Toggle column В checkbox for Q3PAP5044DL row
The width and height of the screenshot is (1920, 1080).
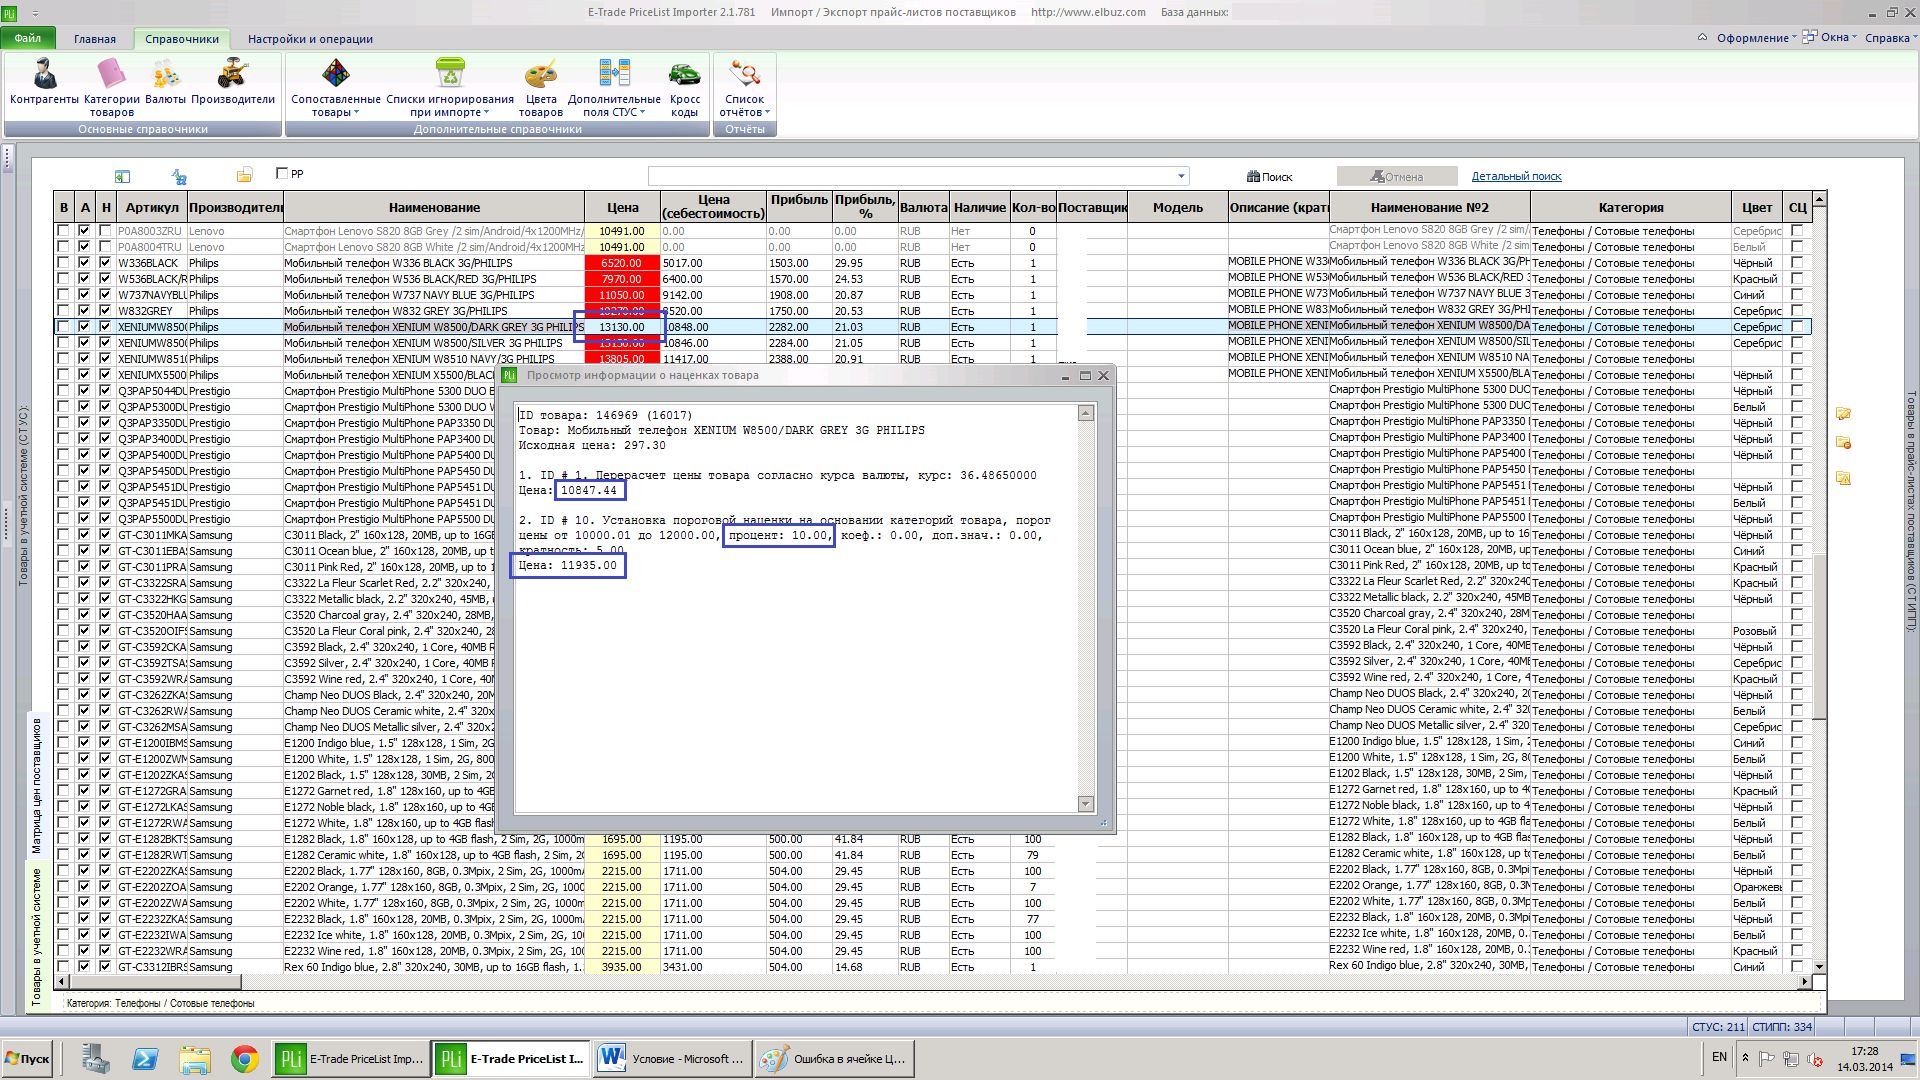63,391
